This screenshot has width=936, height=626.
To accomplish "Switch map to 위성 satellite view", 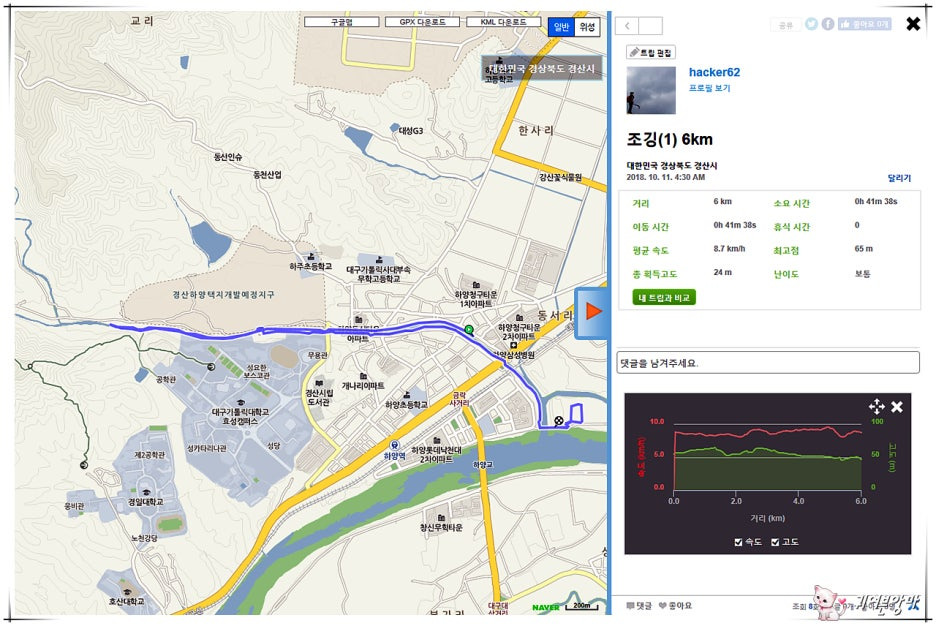I will click(587, 27).
